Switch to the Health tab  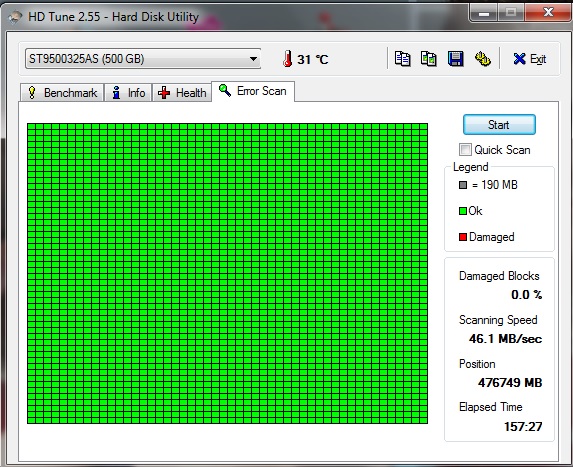click(x=182, y=93)
